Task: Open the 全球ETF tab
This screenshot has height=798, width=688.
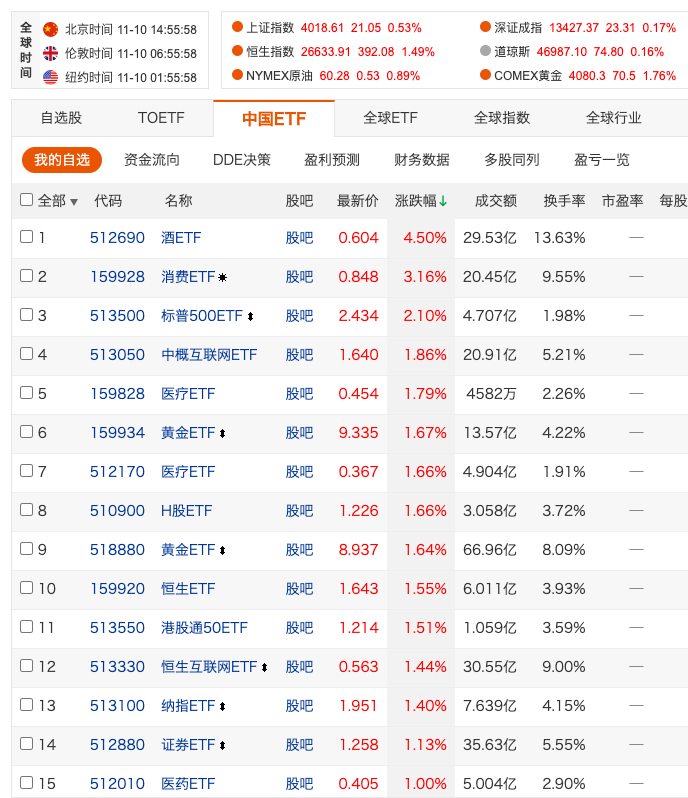Action: [x=390, y=118]
